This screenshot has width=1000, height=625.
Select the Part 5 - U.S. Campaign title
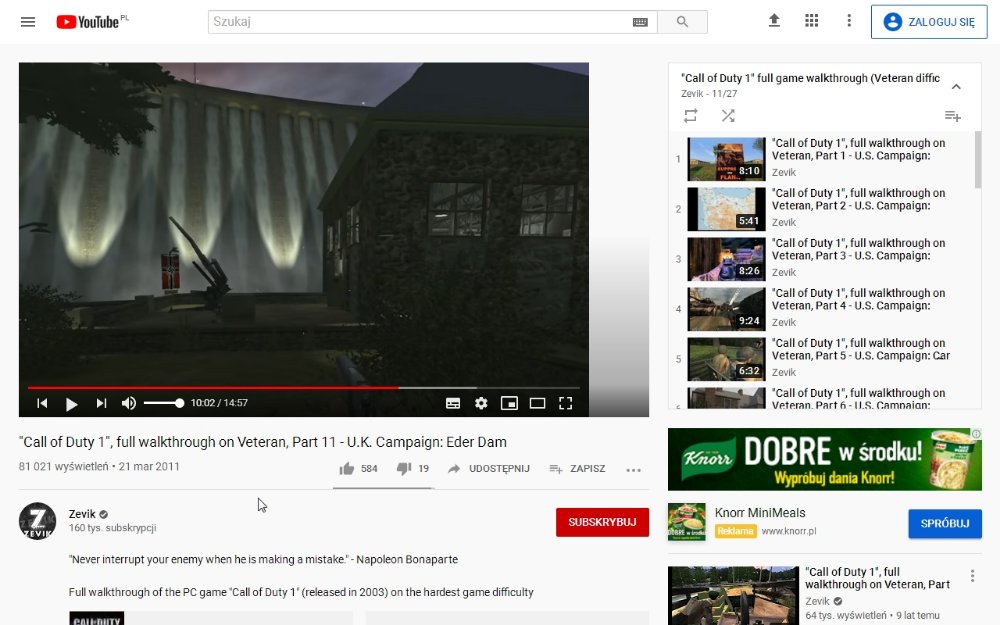(x=861, y=349)
